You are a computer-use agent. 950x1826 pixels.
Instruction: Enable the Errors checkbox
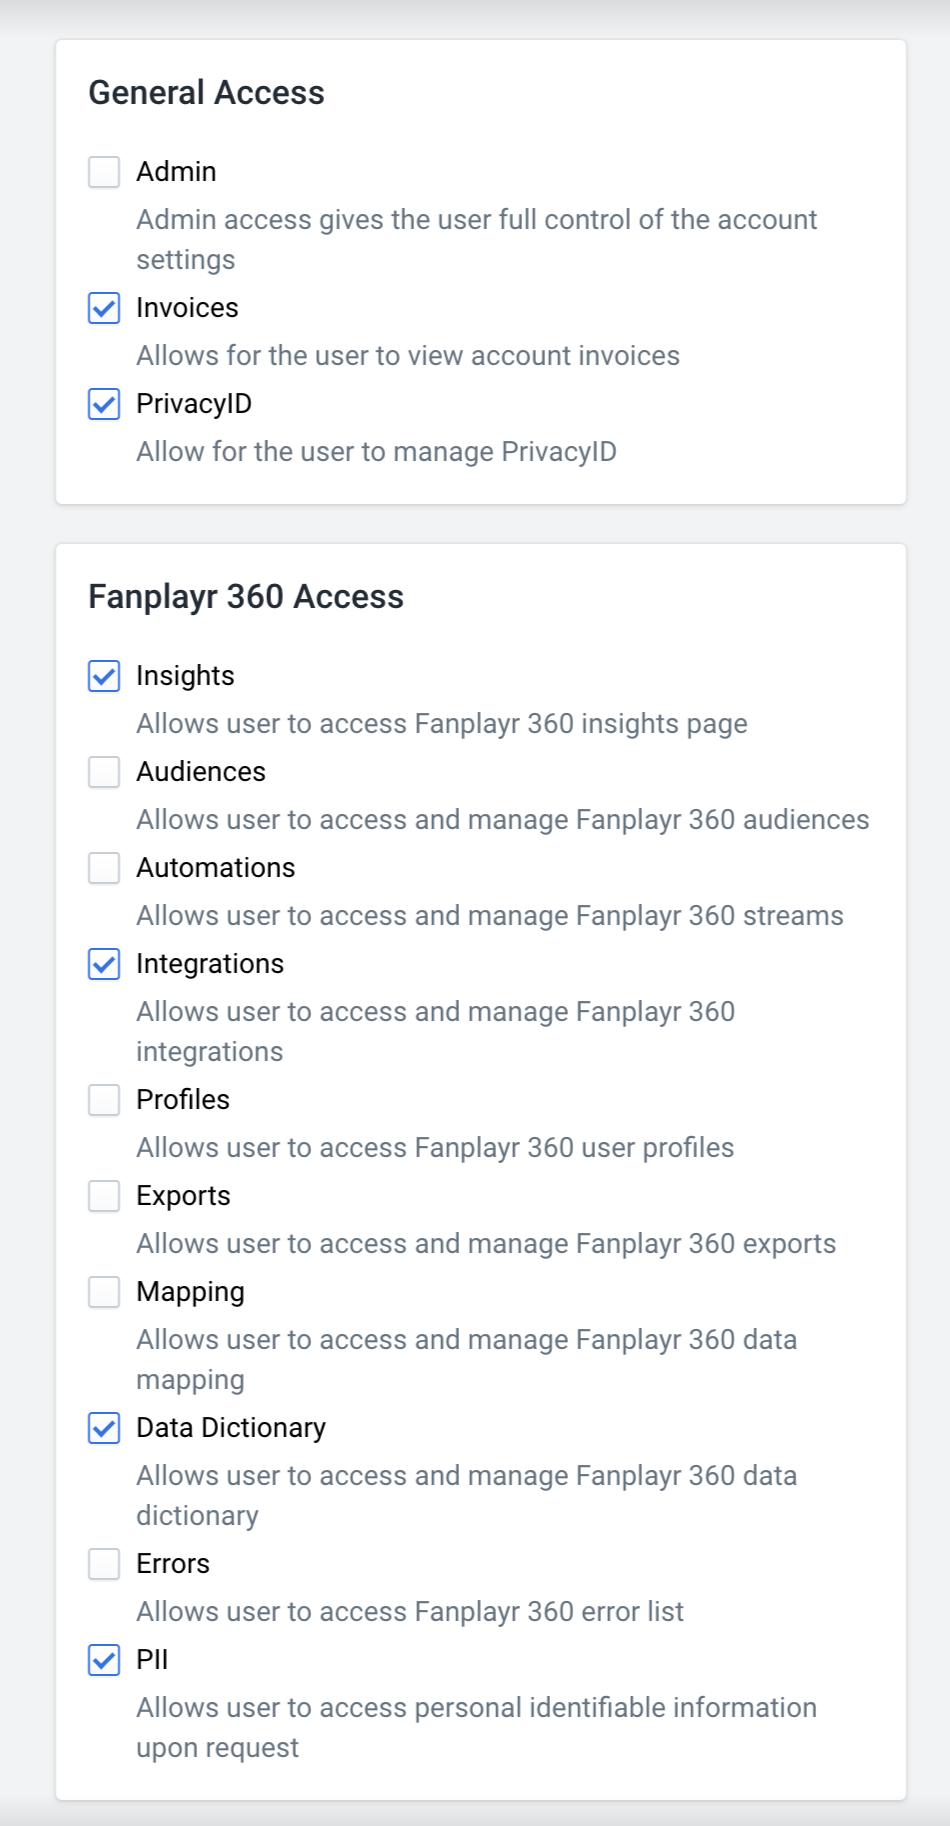pos(104,1564)
